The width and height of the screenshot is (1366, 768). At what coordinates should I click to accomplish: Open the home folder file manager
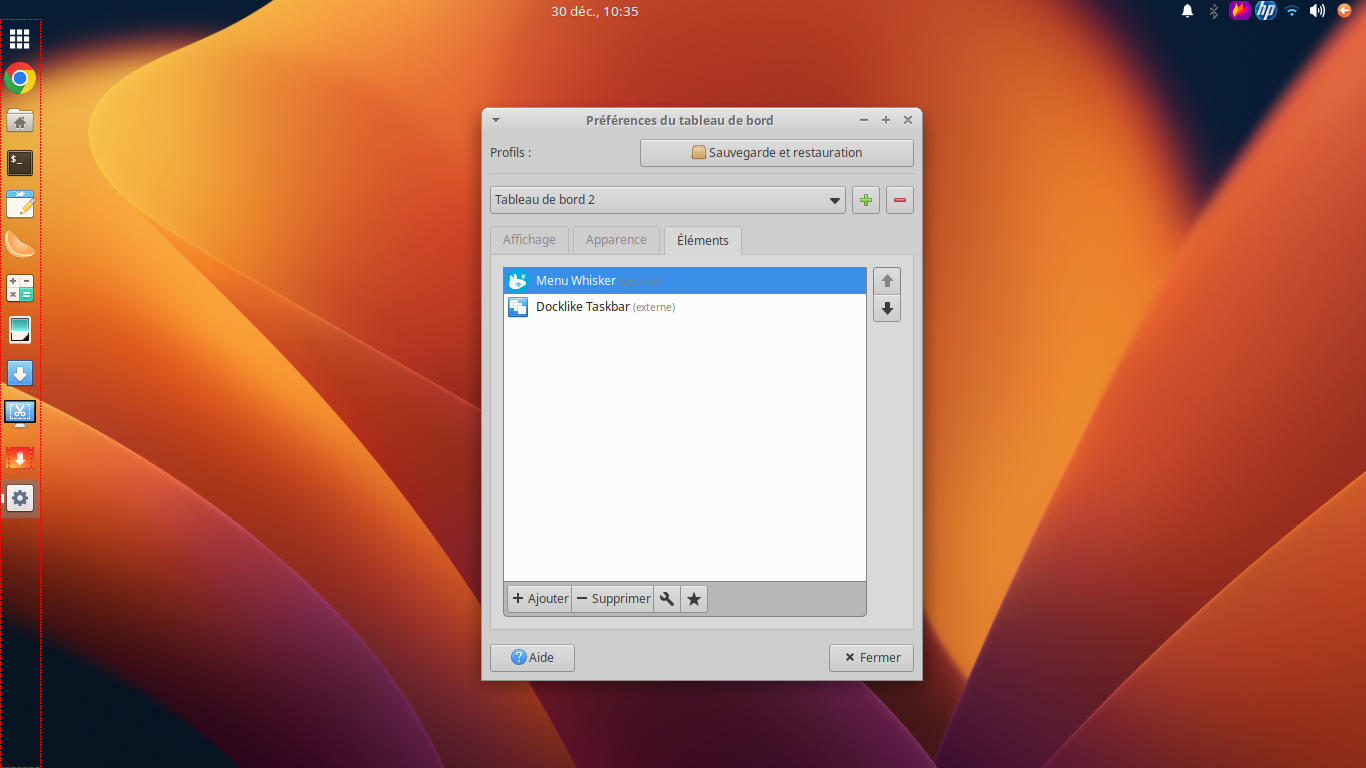20,120
